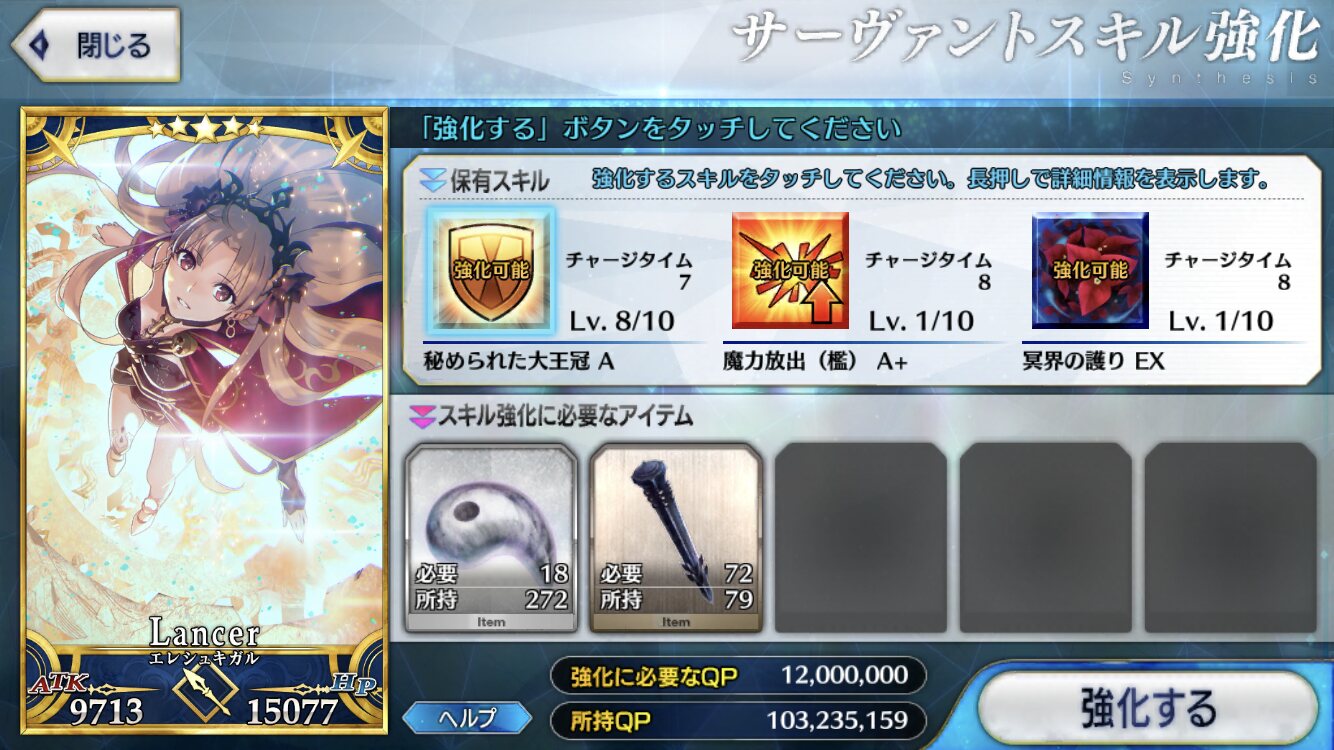The width and height of the screenshot is (1334, 750).
Task: Select the 秘められた大王冠 A shield skill icon
Action: click(490, 270)
